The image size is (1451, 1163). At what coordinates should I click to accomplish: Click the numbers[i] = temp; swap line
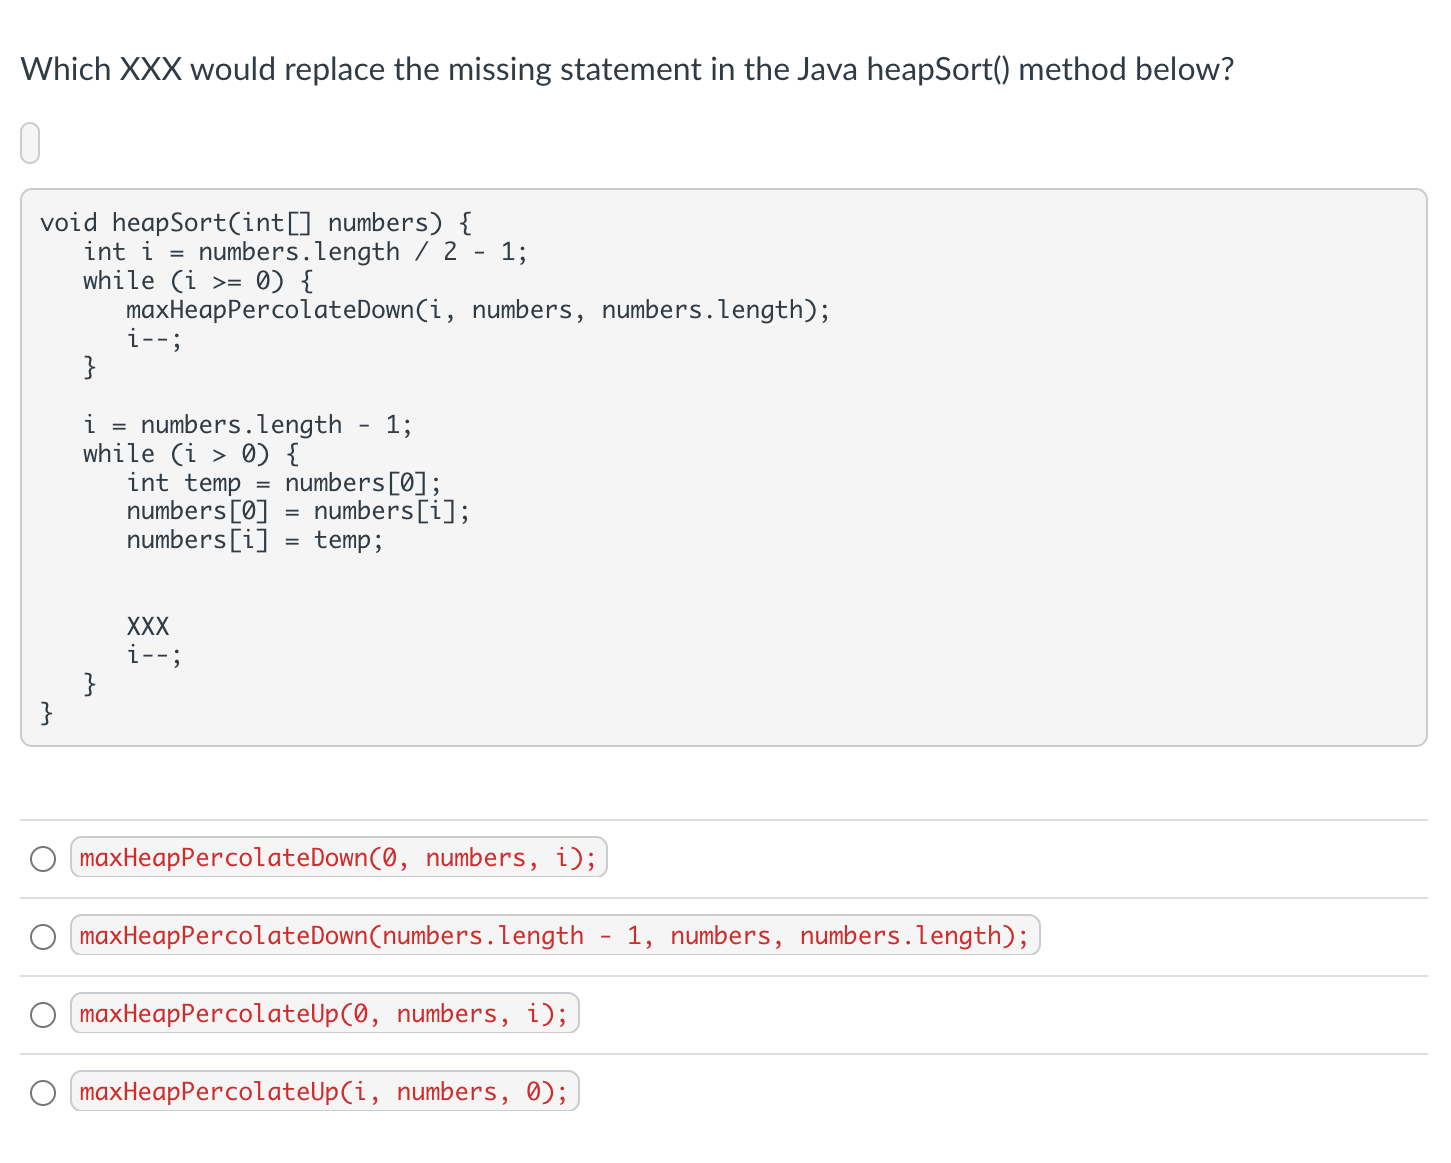tap(255, 540)
